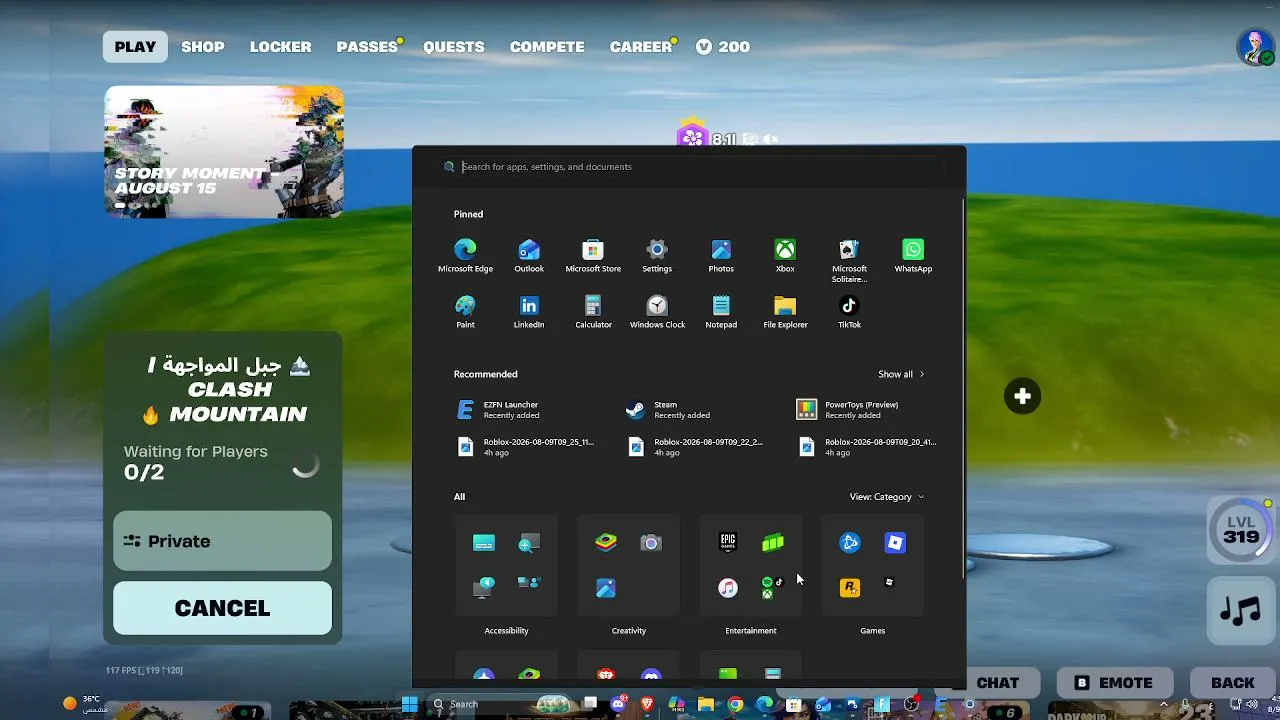Image resolution: width=1280 pixels, height=720 pixels.
Task: Open the Story Moment August 15 banner
Action: click(224, 152)
